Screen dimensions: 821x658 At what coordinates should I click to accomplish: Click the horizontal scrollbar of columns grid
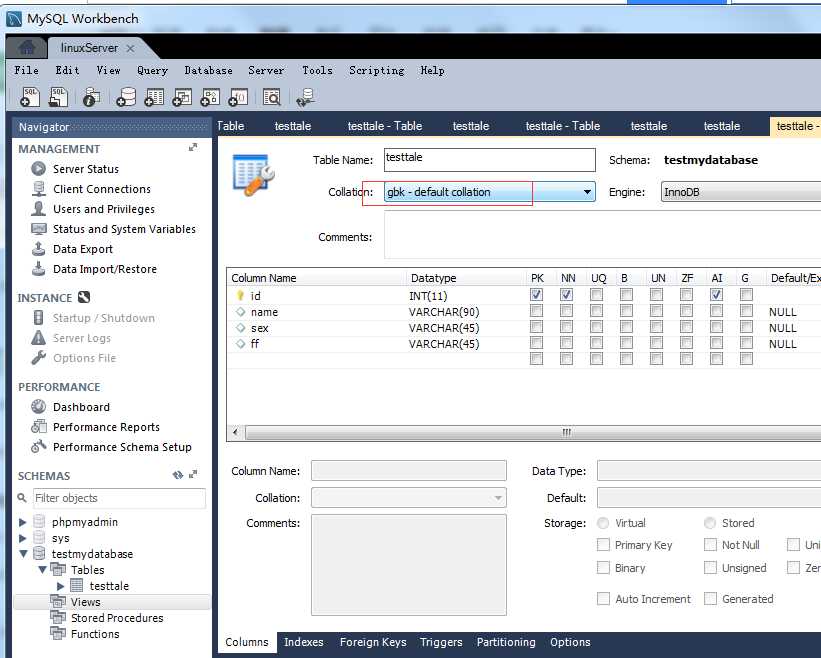click(x=533, y=432)
